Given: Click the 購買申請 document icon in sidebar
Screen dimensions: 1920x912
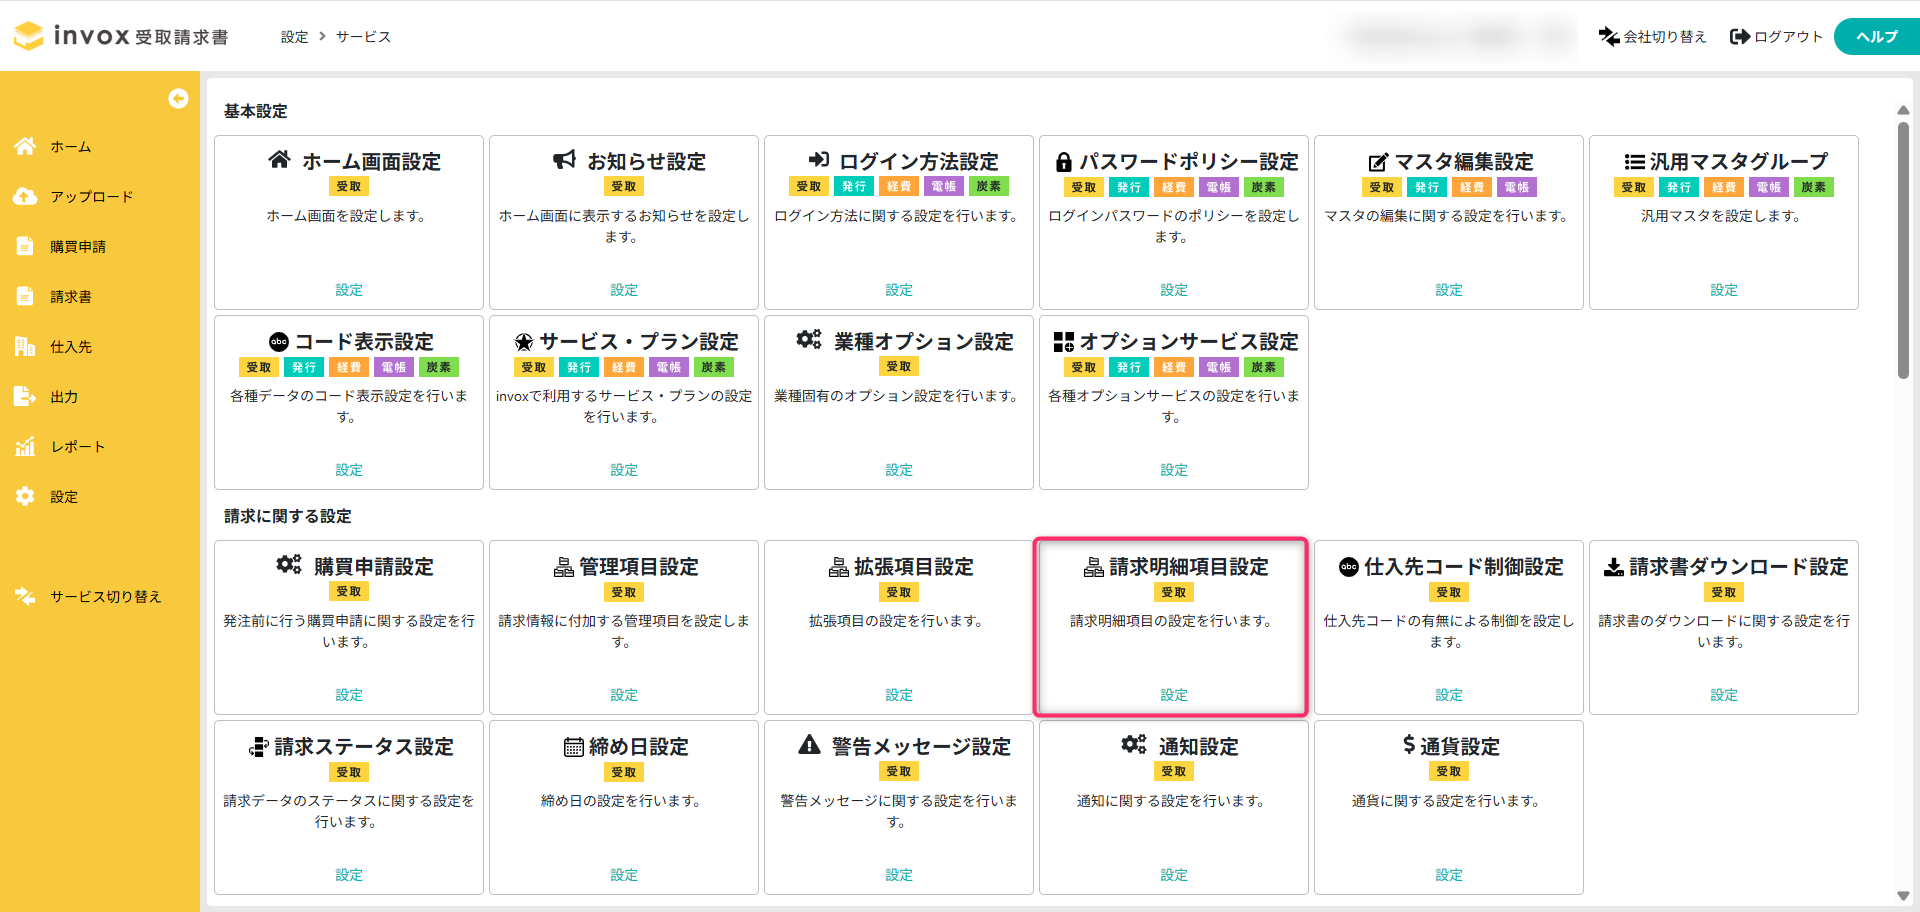Looking at the screenshot, I should point(25,246).
